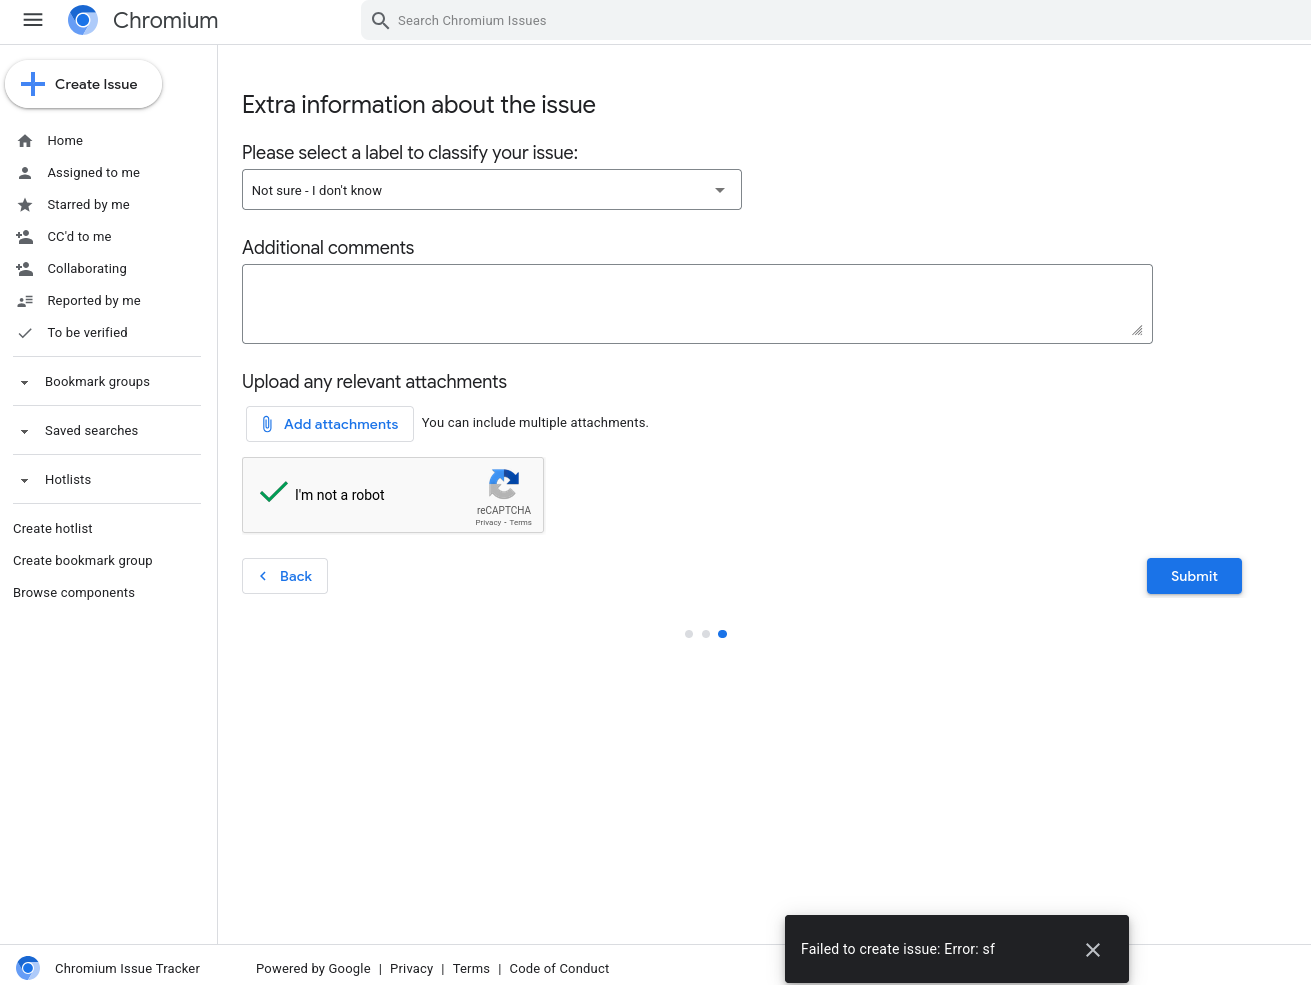Viewport: 1311px width, 985px height.
Task: Click 'Failed to create issue: Error: sf' message
Action: (898, 949)
